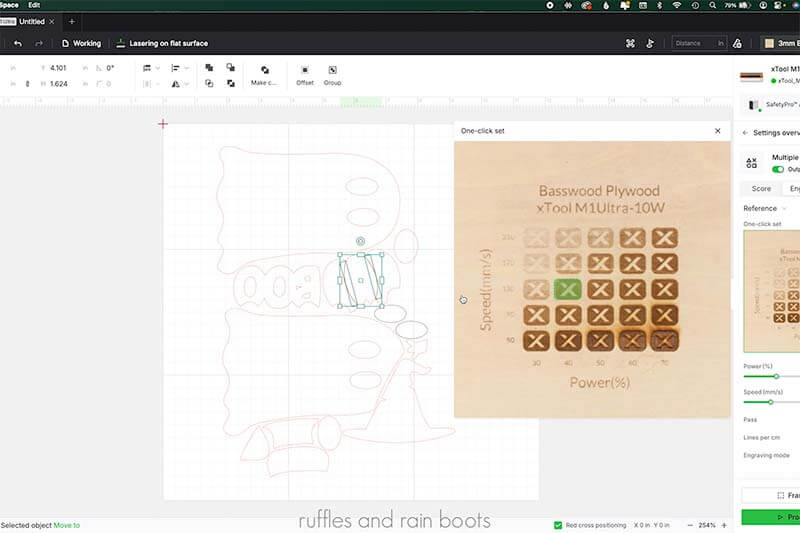Click the undo arrow icon
The height and width of the screenshot is (533, 800).
(x=18, y=44)
